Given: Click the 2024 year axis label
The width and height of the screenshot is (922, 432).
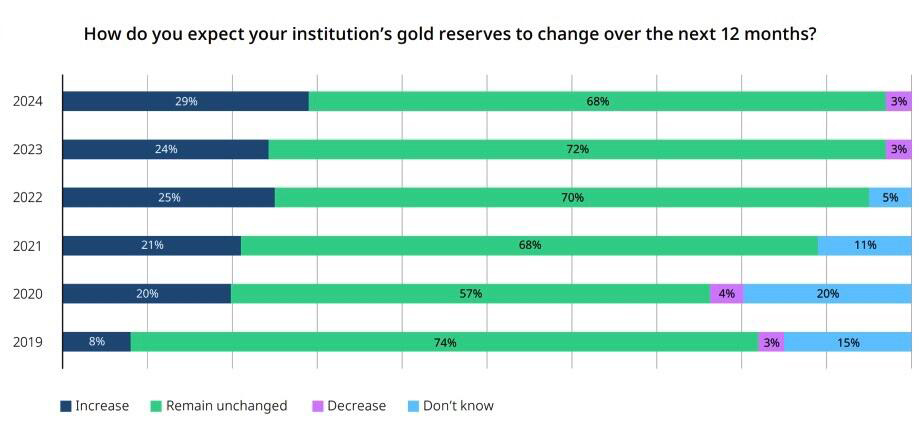Looking at the screenshot, I should pyautogui.click(x=28, y=102).
